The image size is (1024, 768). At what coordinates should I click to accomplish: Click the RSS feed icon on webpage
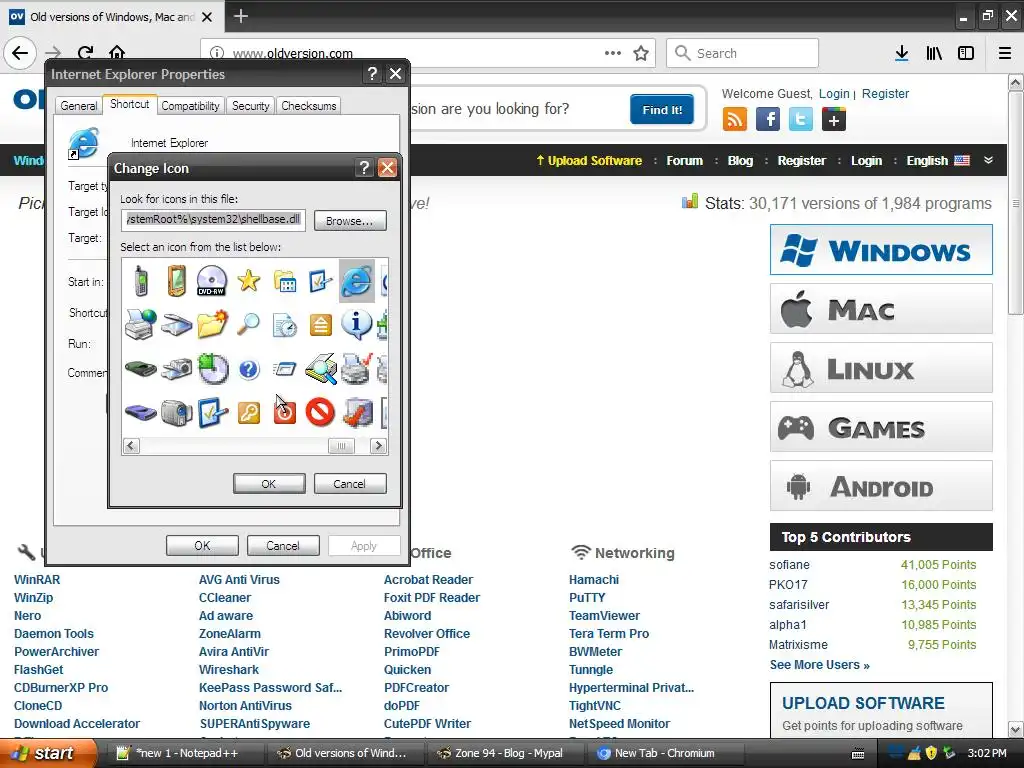(735, 120)
